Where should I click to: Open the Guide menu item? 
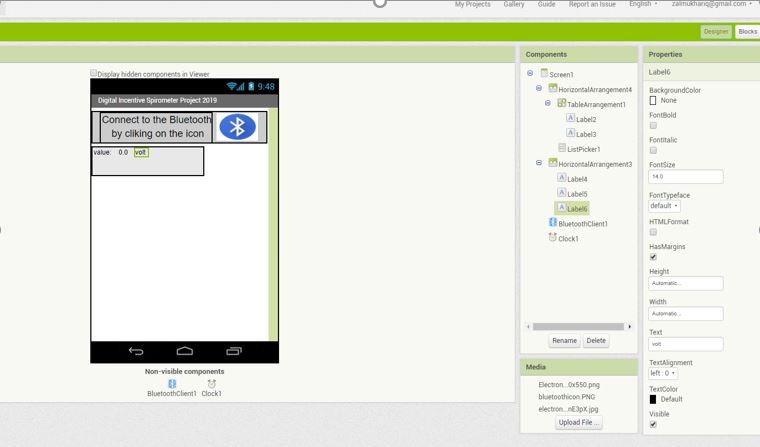pos(546,4)
